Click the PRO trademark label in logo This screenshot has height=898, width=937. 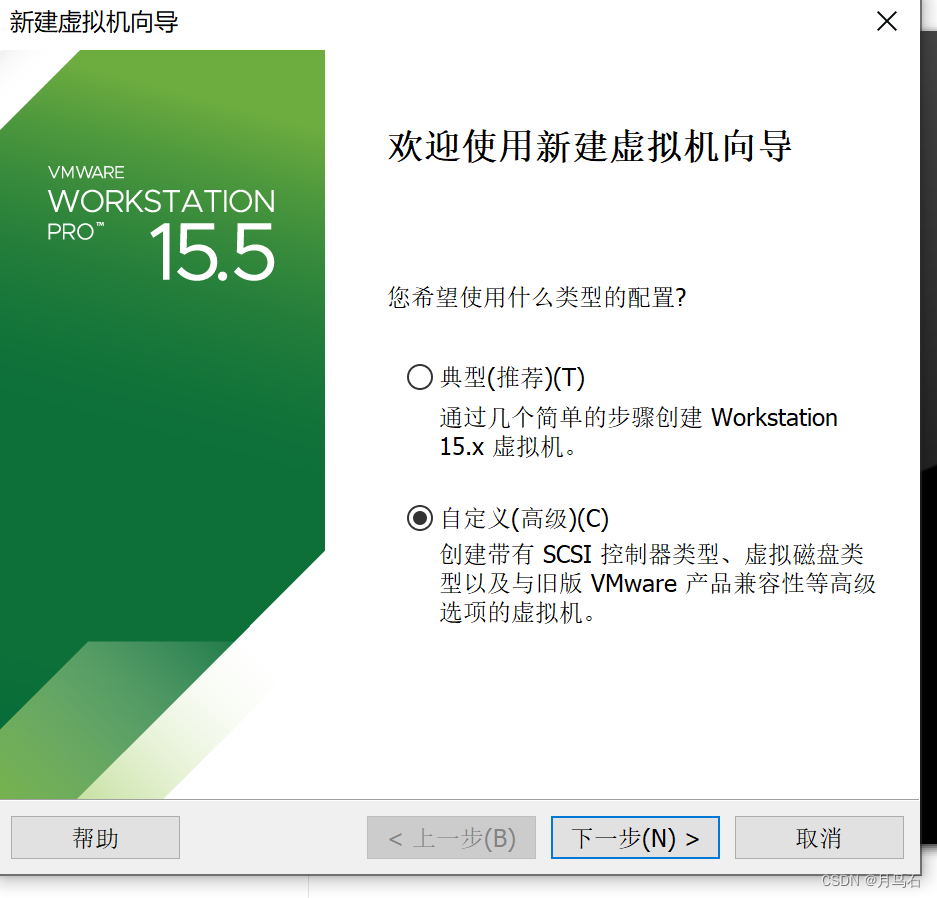75,232
